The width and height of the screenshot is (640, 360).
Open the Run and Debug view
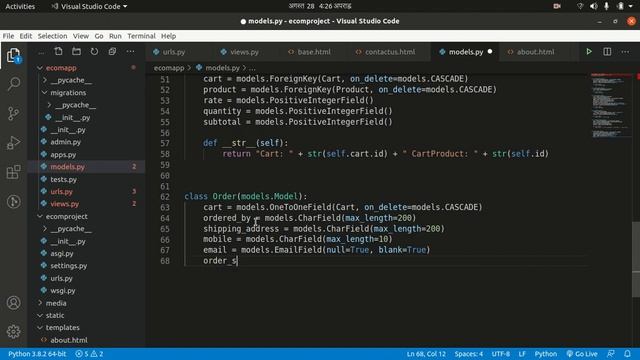pos(13,143)
